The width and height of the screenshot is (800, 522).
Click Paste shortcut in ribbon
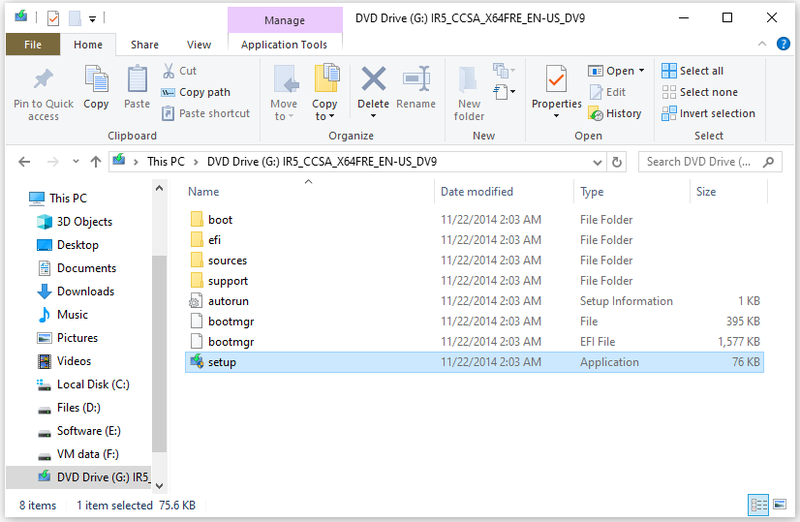pyautogui.click(x=206, y=113)
